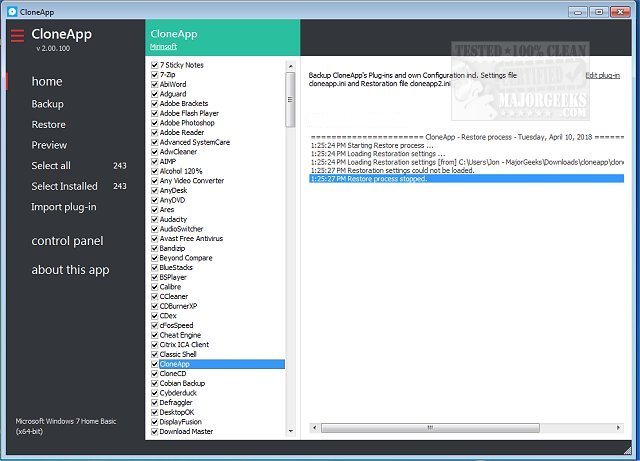
Task: Open about this app section
Action: 70,270
